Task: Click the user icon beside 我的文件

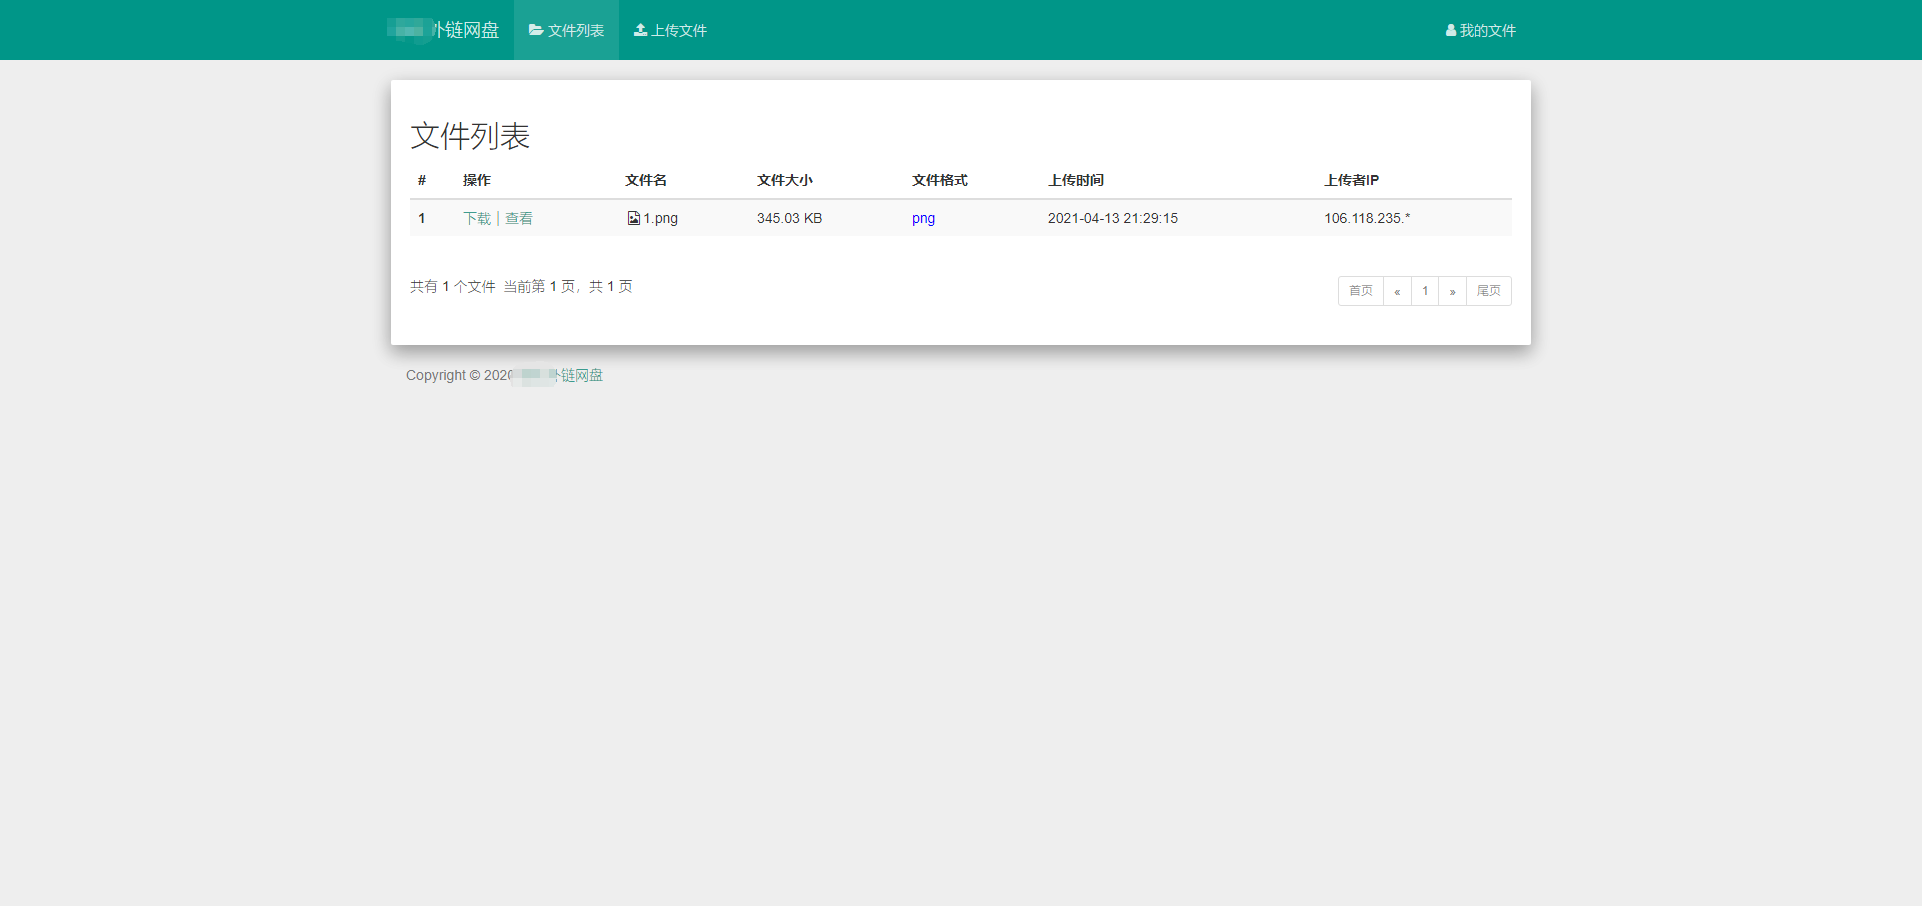Action: [x=1450, y=31]
